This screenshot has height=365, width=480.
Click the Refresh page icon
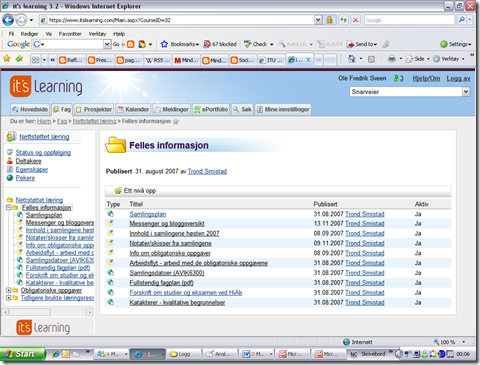[343, 20]
